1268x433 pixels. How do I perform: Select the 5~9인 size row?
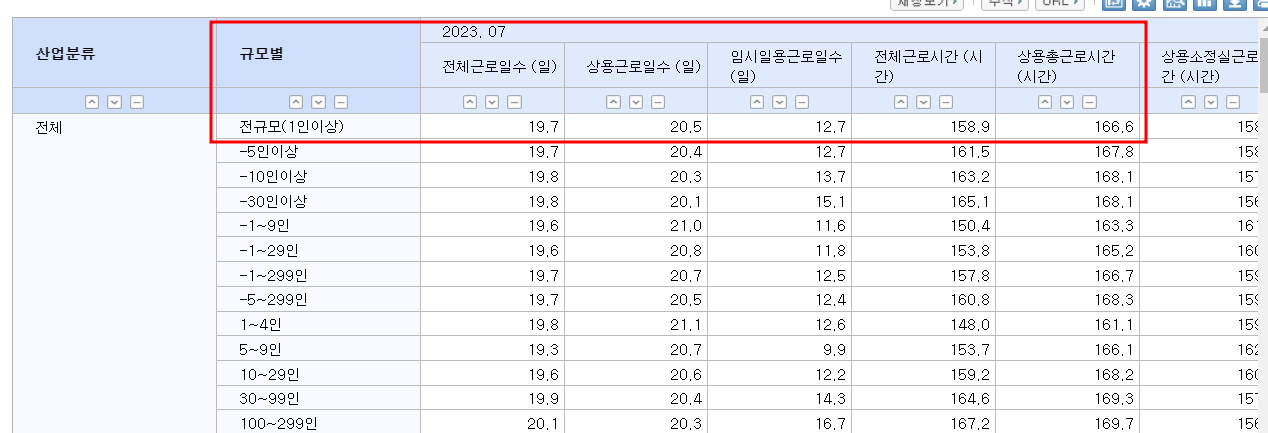[x=261, y=349]
